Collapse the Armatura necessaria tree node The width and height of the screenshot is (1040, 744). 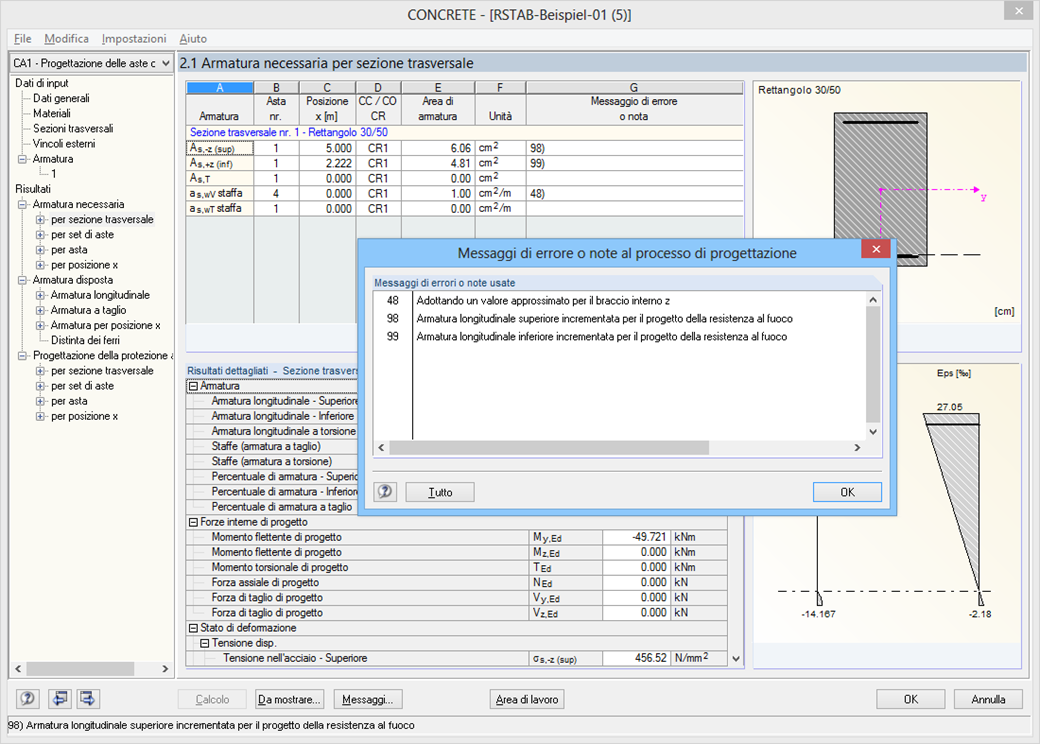tap(22, 204)
